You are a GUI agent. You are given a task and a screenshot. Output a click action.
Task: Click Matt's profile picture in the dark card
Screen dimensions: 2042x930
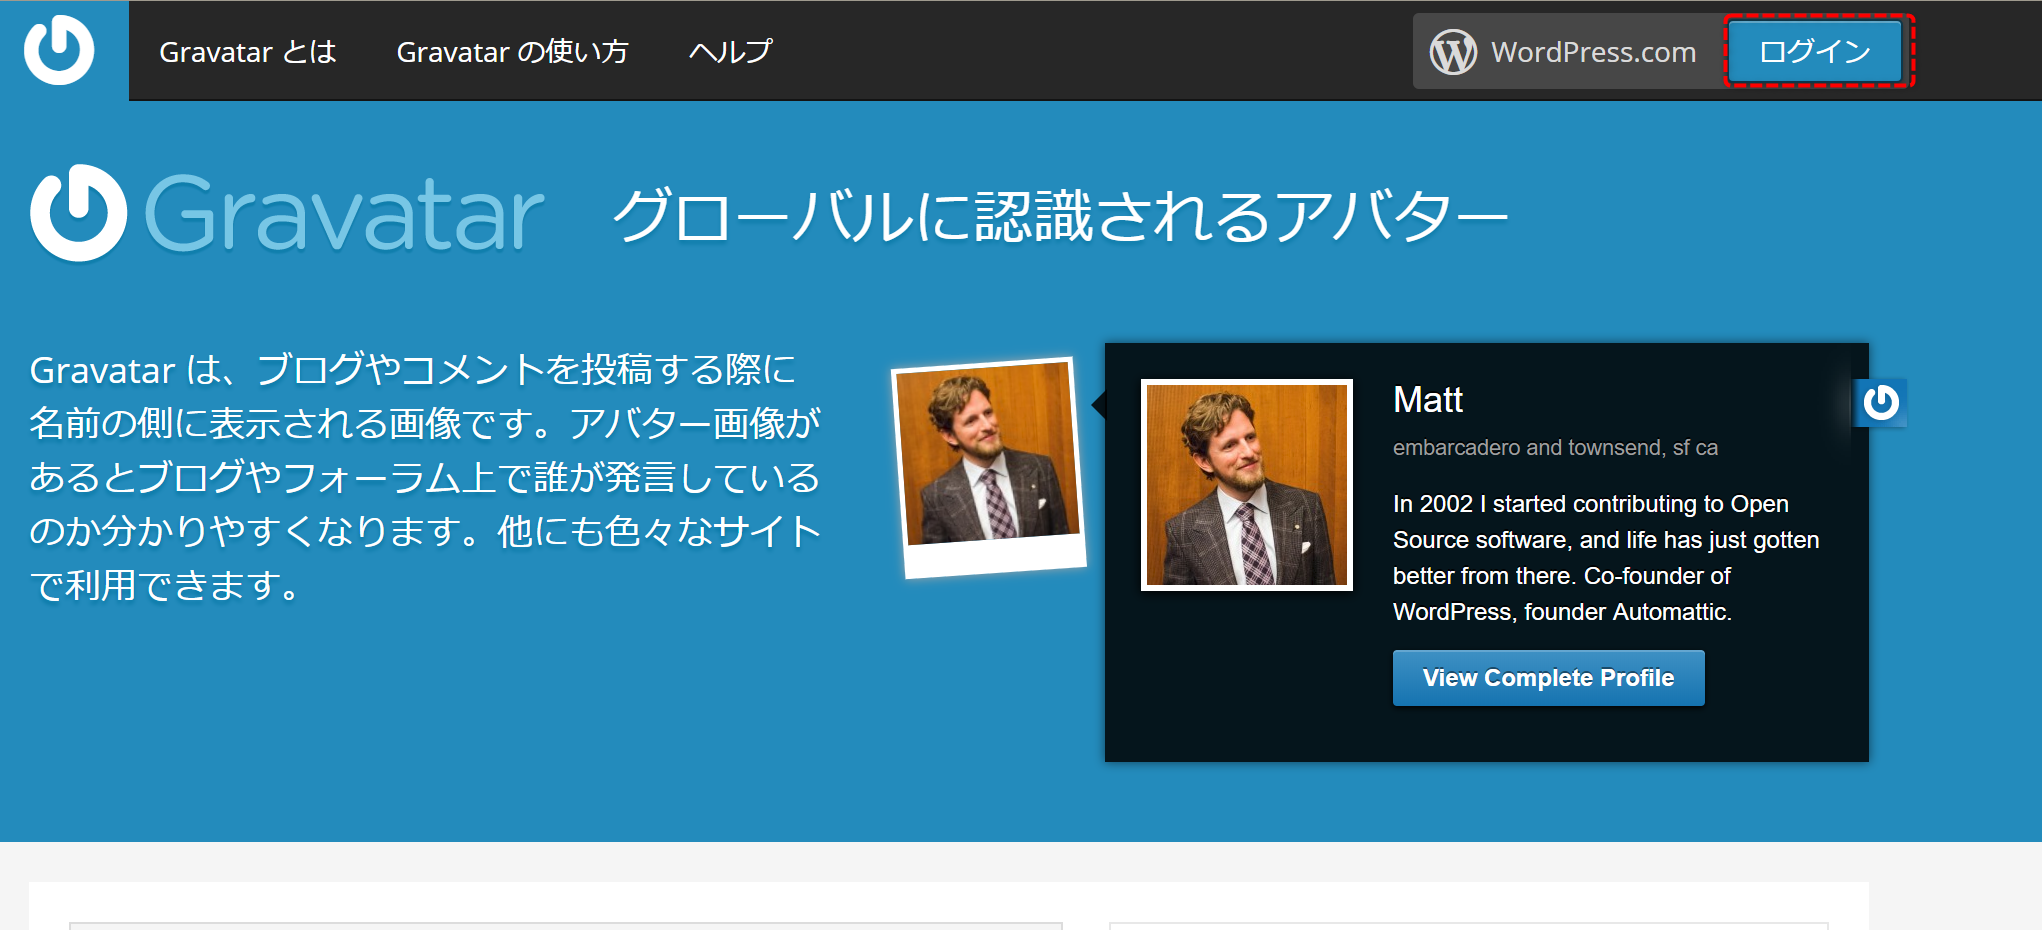pos(1247,485)
